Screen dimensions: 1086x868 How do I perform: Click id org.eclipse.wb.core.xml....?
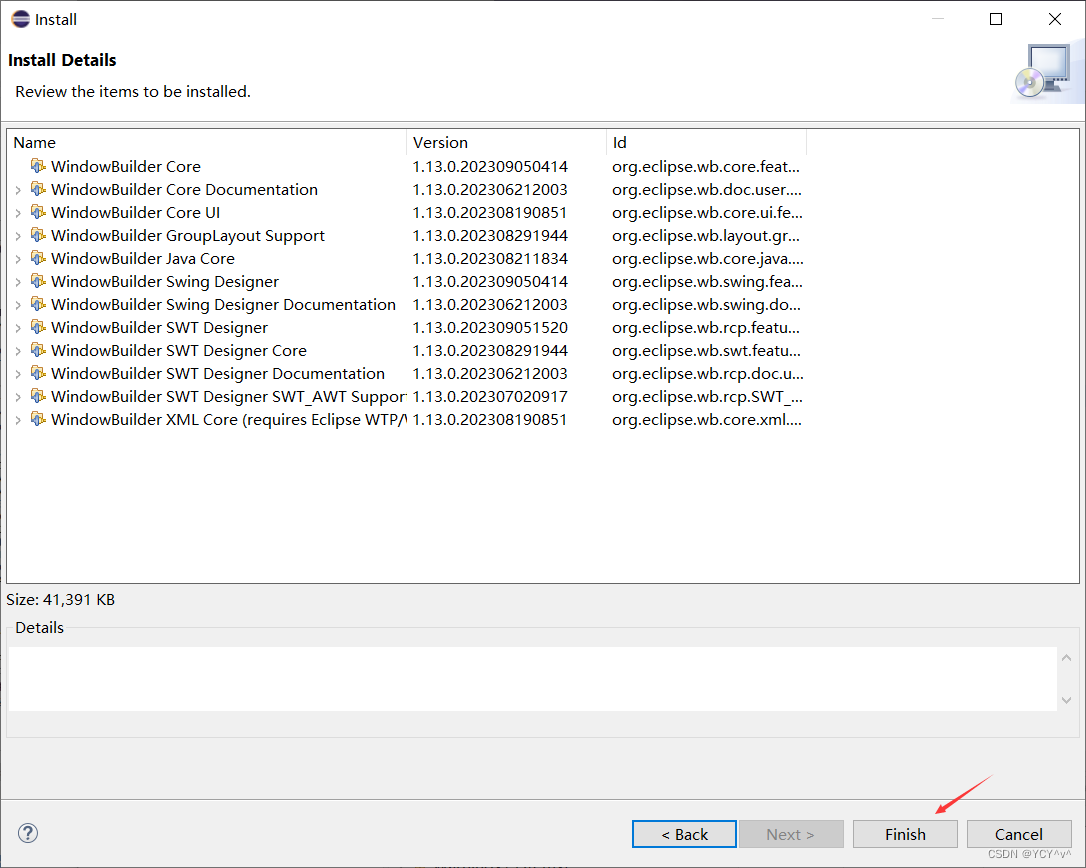tap(706, 419)
